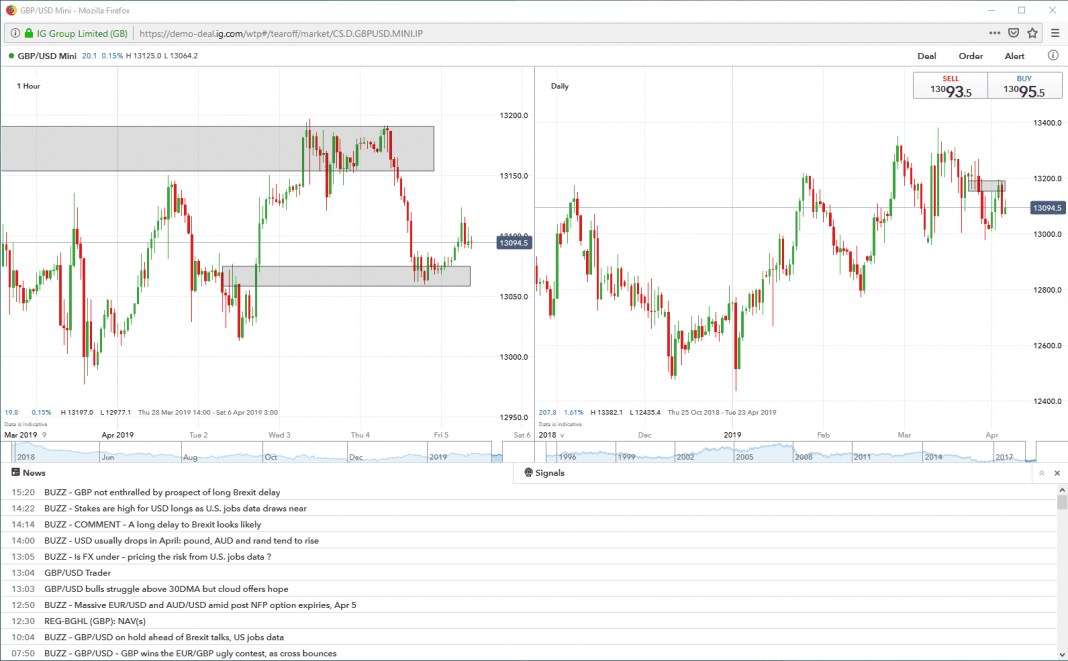The height and width of the screenshot is (661, 1068).
Task: Close the News and Signals panel
Action: (x=1057, y=473)
